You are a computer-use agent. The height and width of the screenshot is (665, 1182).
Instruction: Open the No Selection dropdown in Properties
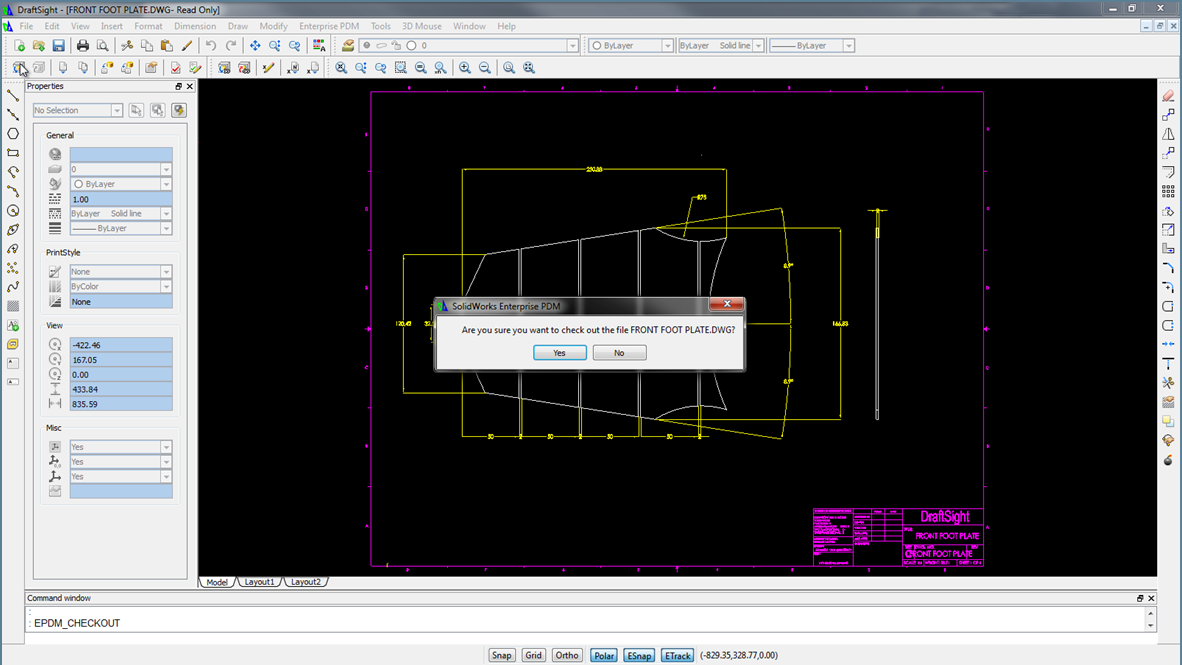point(78,111)
